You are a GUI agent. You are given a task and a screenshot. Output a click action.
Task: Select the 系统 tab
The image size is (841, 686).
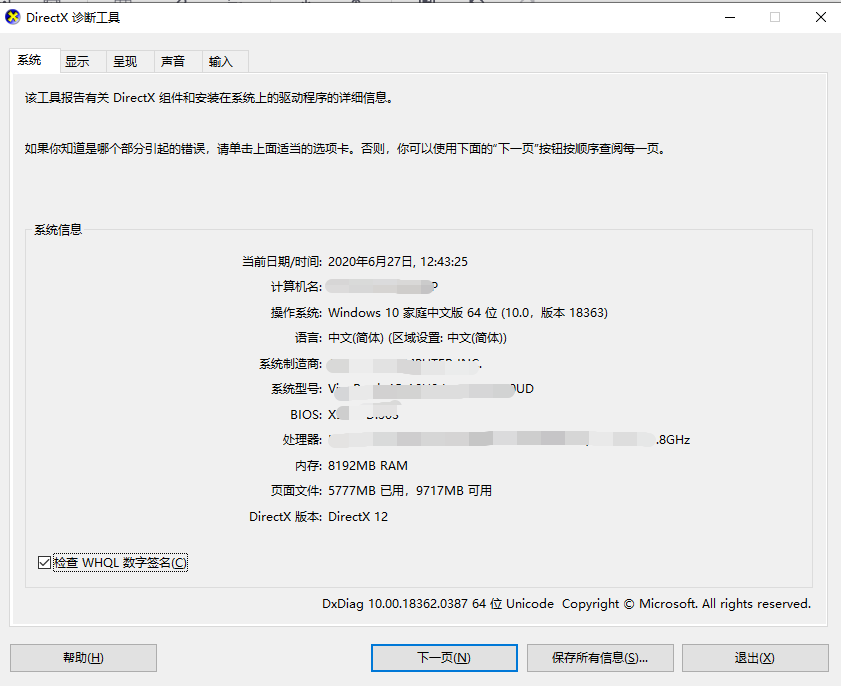point(34,60)
